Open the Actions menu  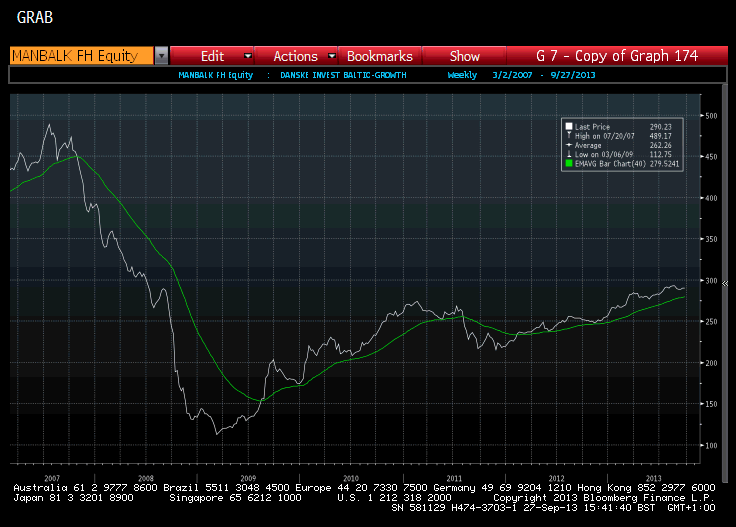(x=295, y=56)
